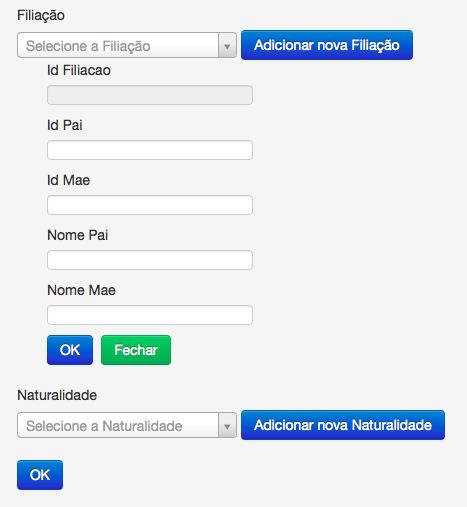Click the Id Mae label
Image resolution: width=467 pixels, height=507 pixels.
(68, 180)
